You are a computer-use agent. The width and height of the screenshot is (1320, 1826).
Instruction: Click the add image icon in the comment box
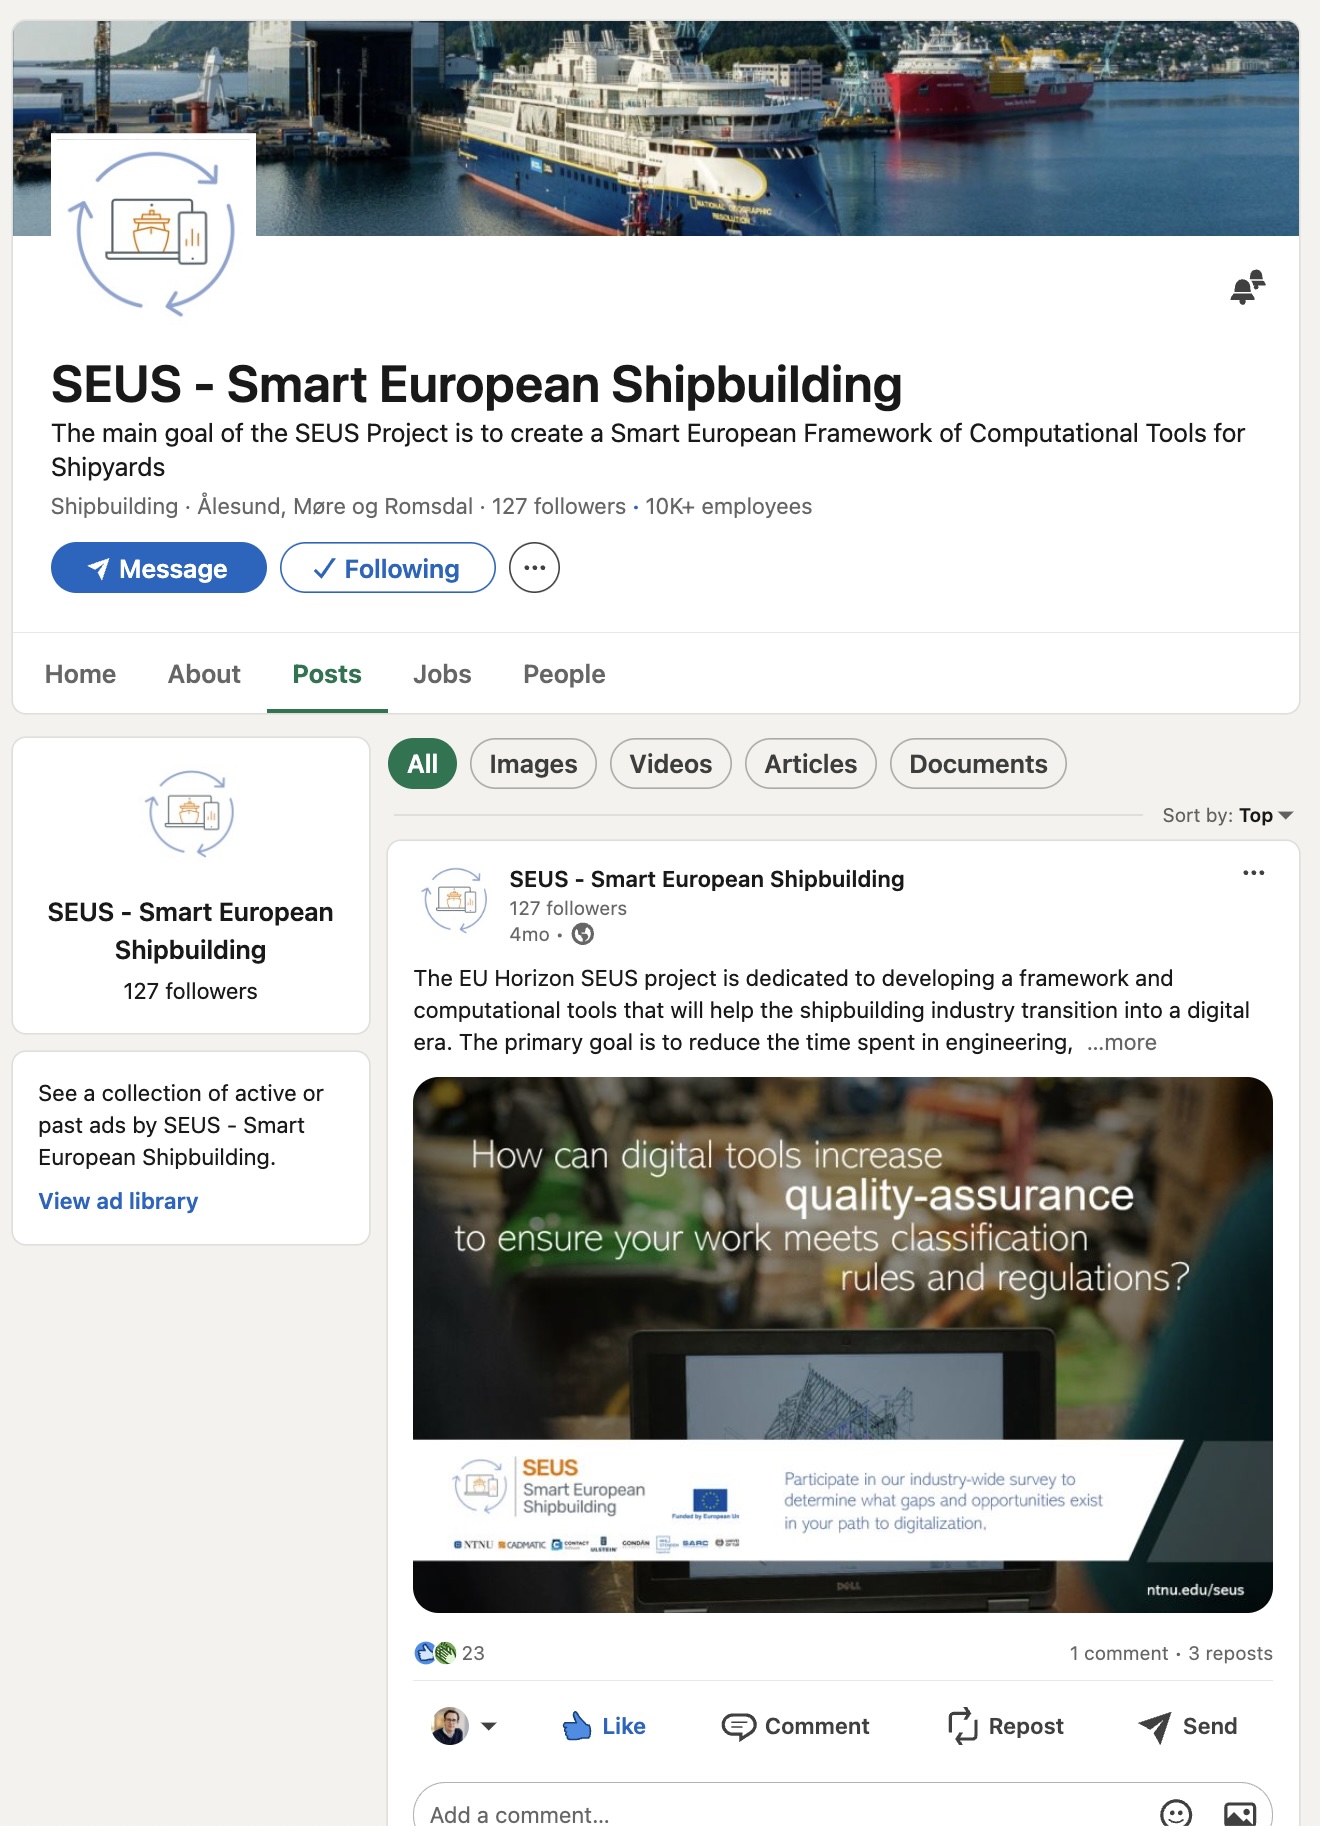pyautogui.click(x=1240, y=1812)
